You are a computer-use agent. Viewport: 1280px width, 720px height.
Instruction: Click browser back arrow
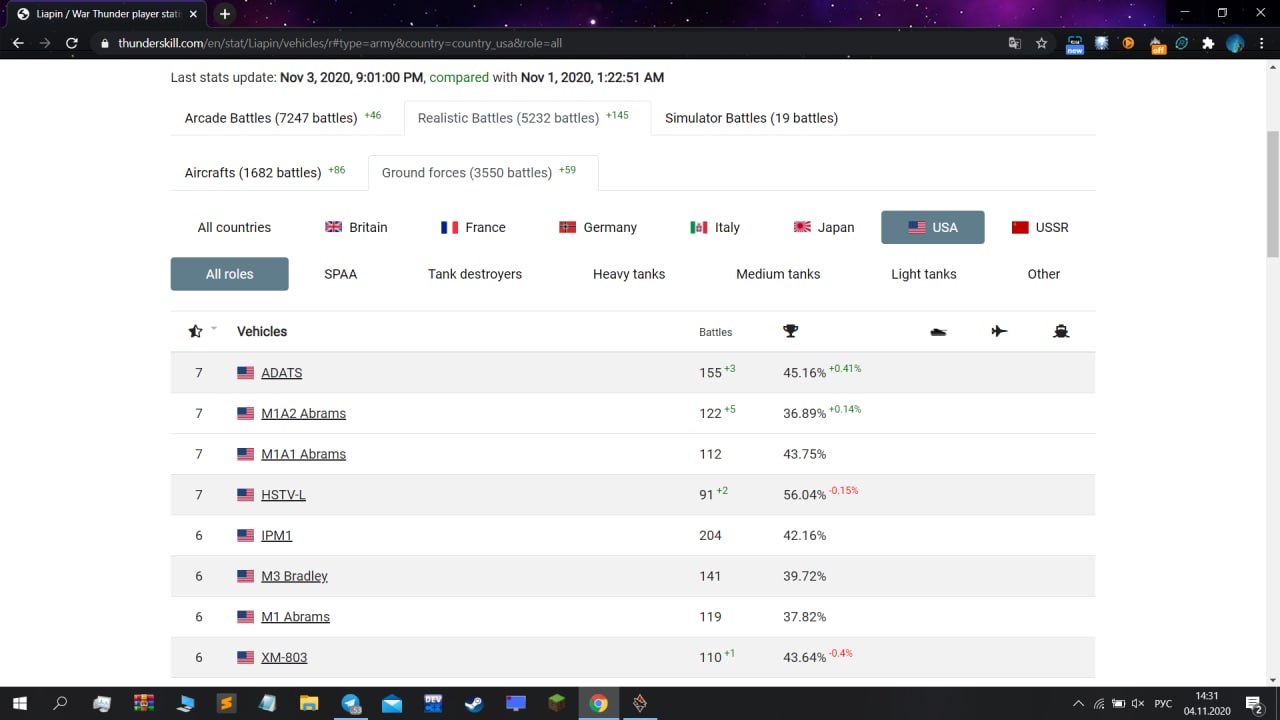[x=18, y=43]
